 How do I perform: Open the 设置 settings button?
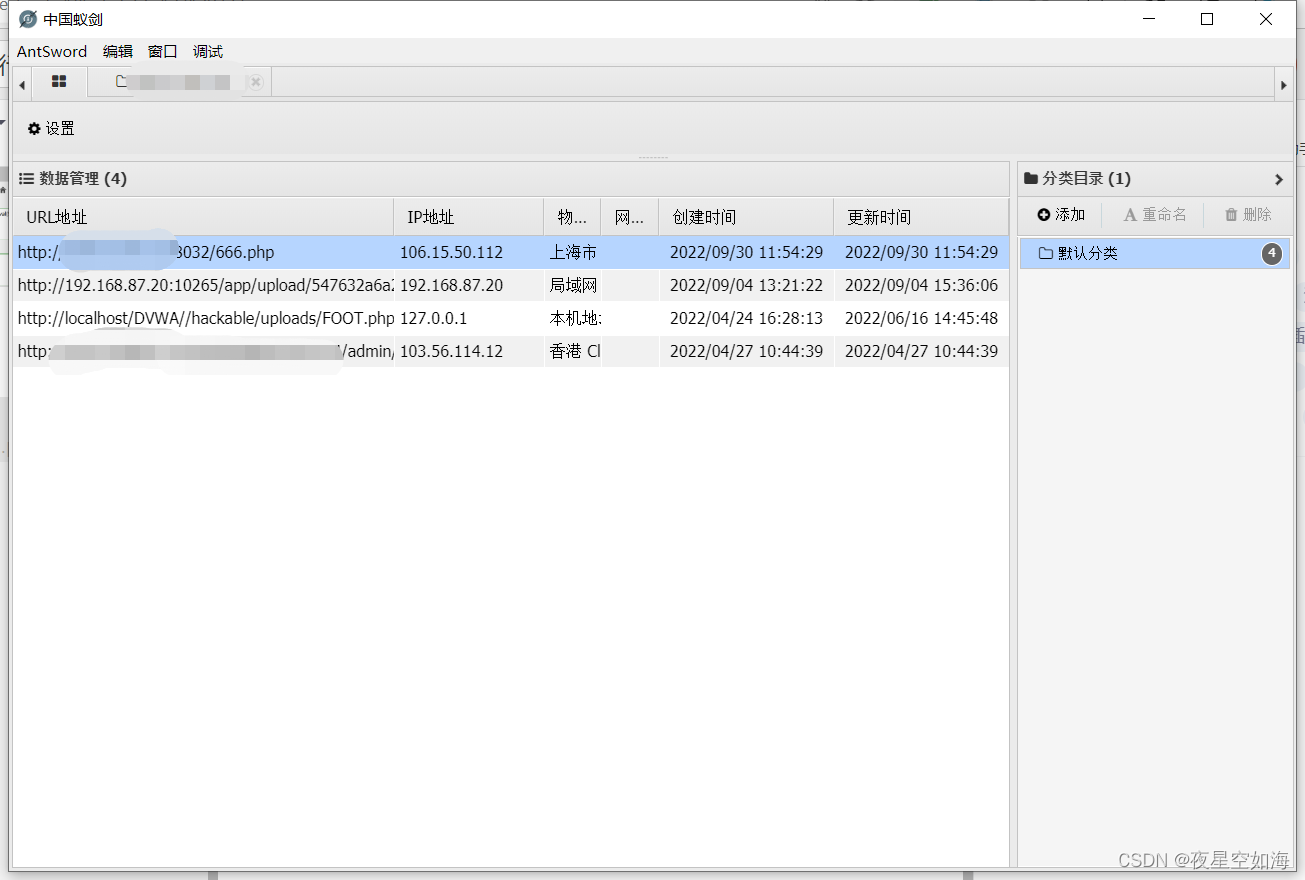[51, 128]
